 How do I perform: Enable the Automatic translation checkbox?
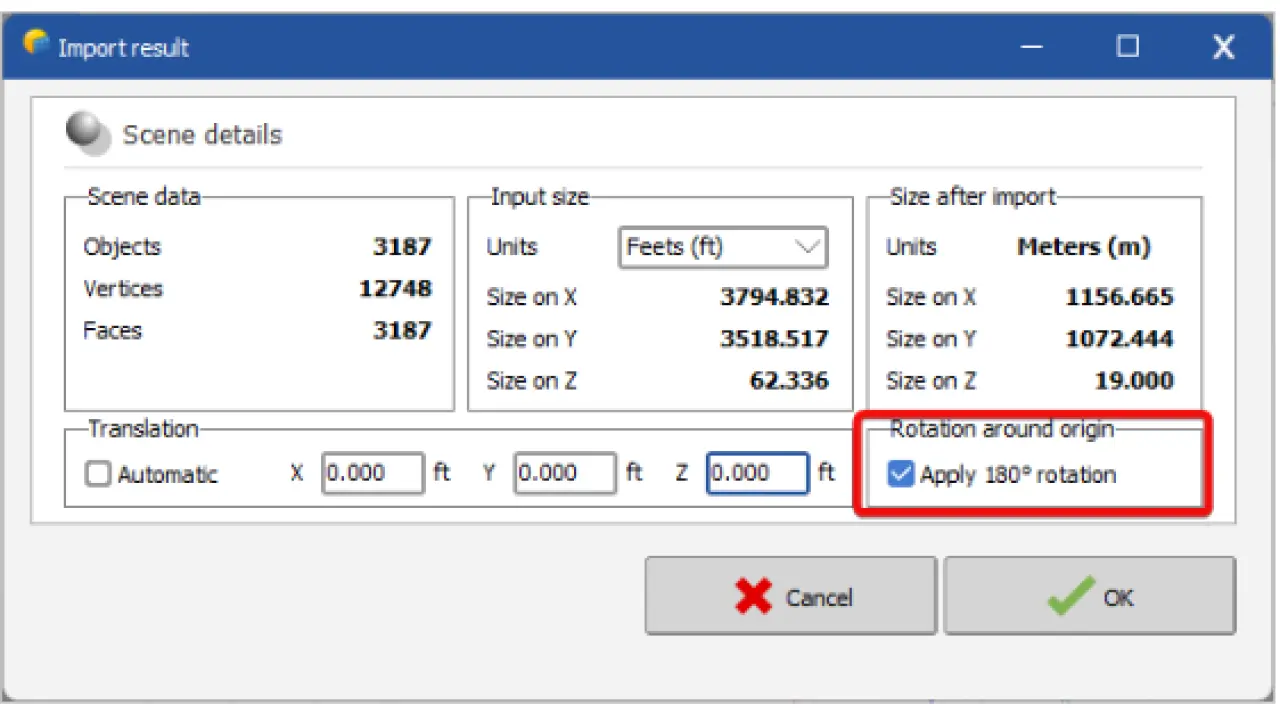pyautogui.click(x=98, y=475)
